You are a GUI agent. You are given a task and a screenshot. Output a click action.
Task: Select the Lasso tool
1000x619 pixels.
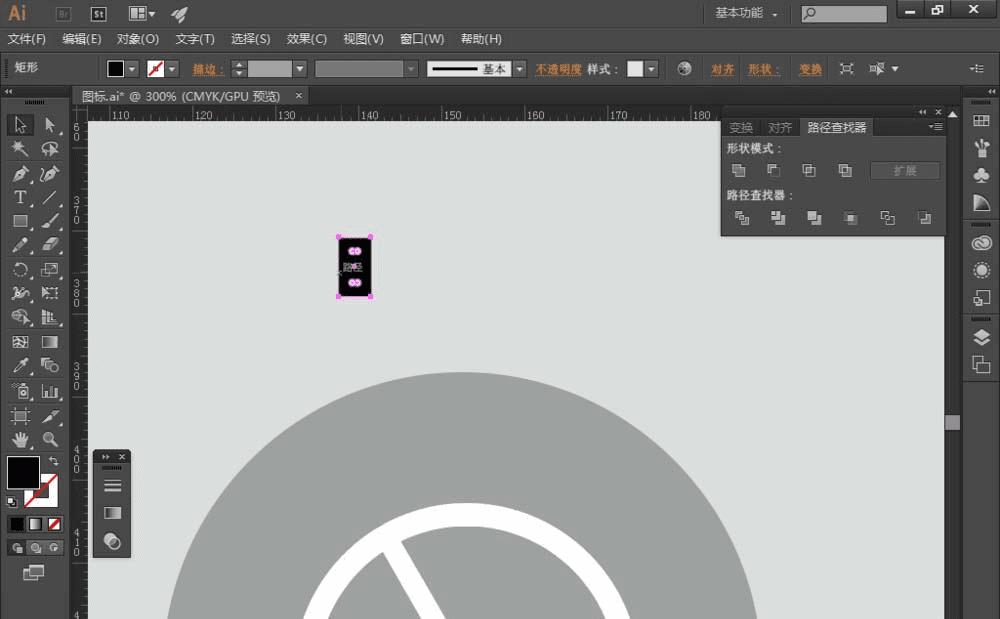(x=50, y=149)
